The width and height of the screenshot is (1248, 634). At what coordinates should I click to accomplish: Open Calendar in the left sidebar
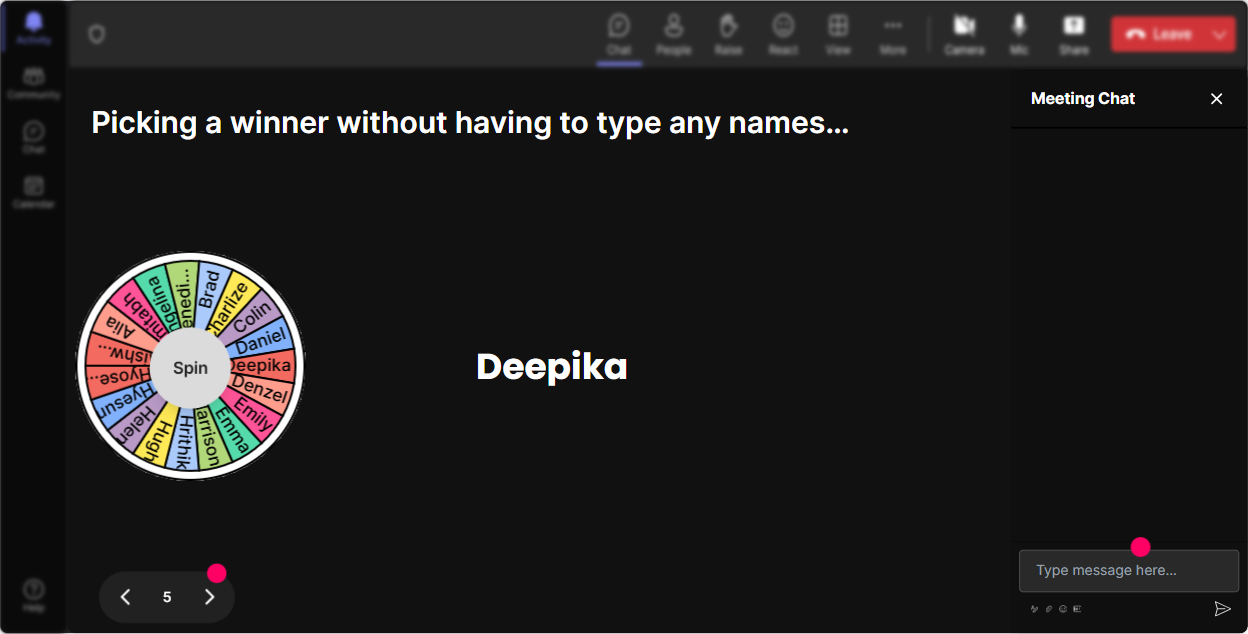34,192
